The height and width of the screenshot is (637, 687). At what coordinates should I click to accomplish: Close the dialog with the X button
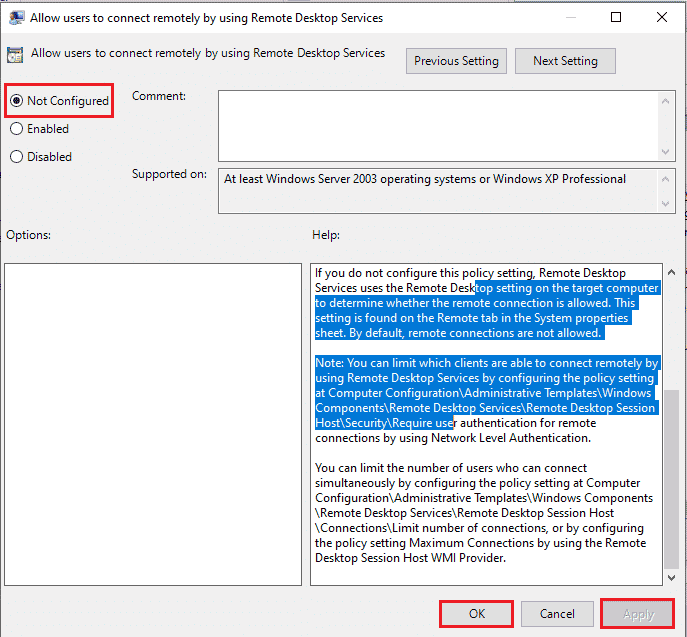pos(662,17)
